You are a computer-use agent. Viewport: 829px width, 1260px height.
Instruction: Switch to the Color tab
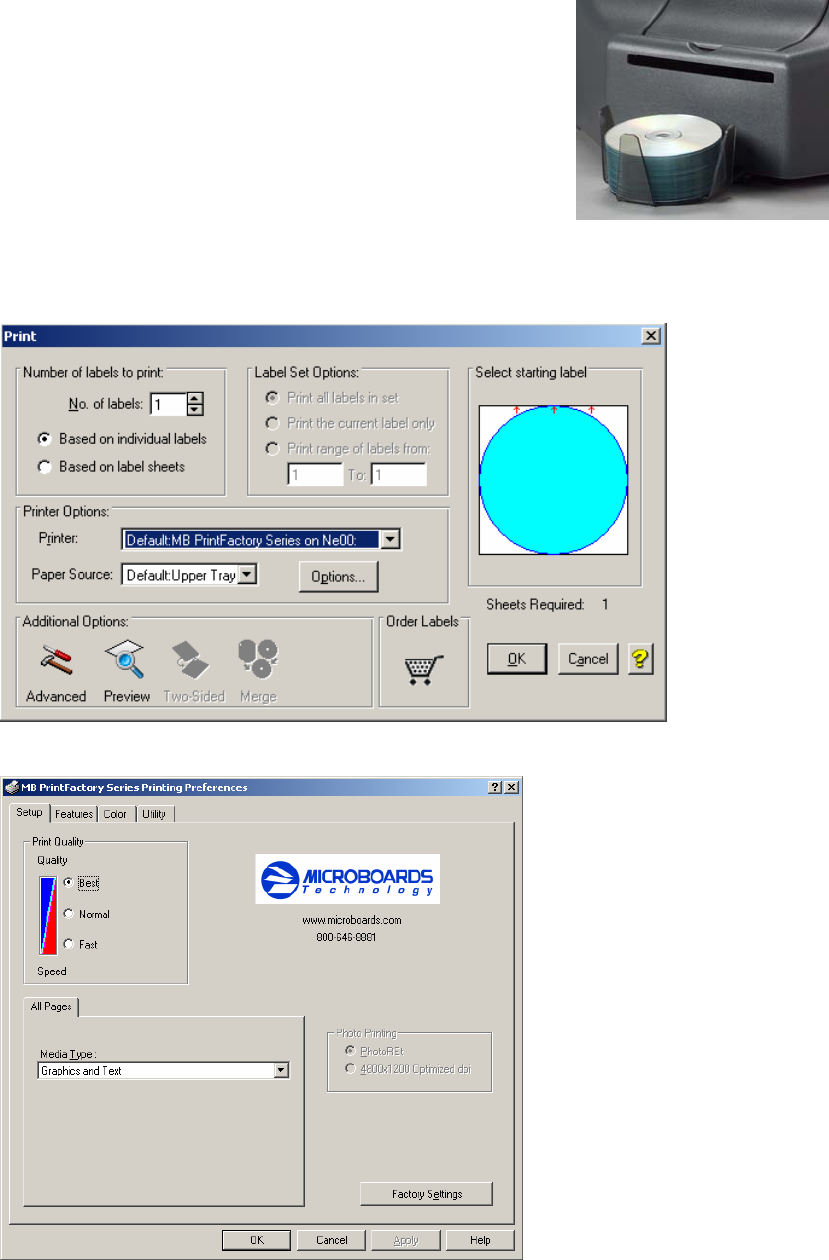click(x=115, y=815)
